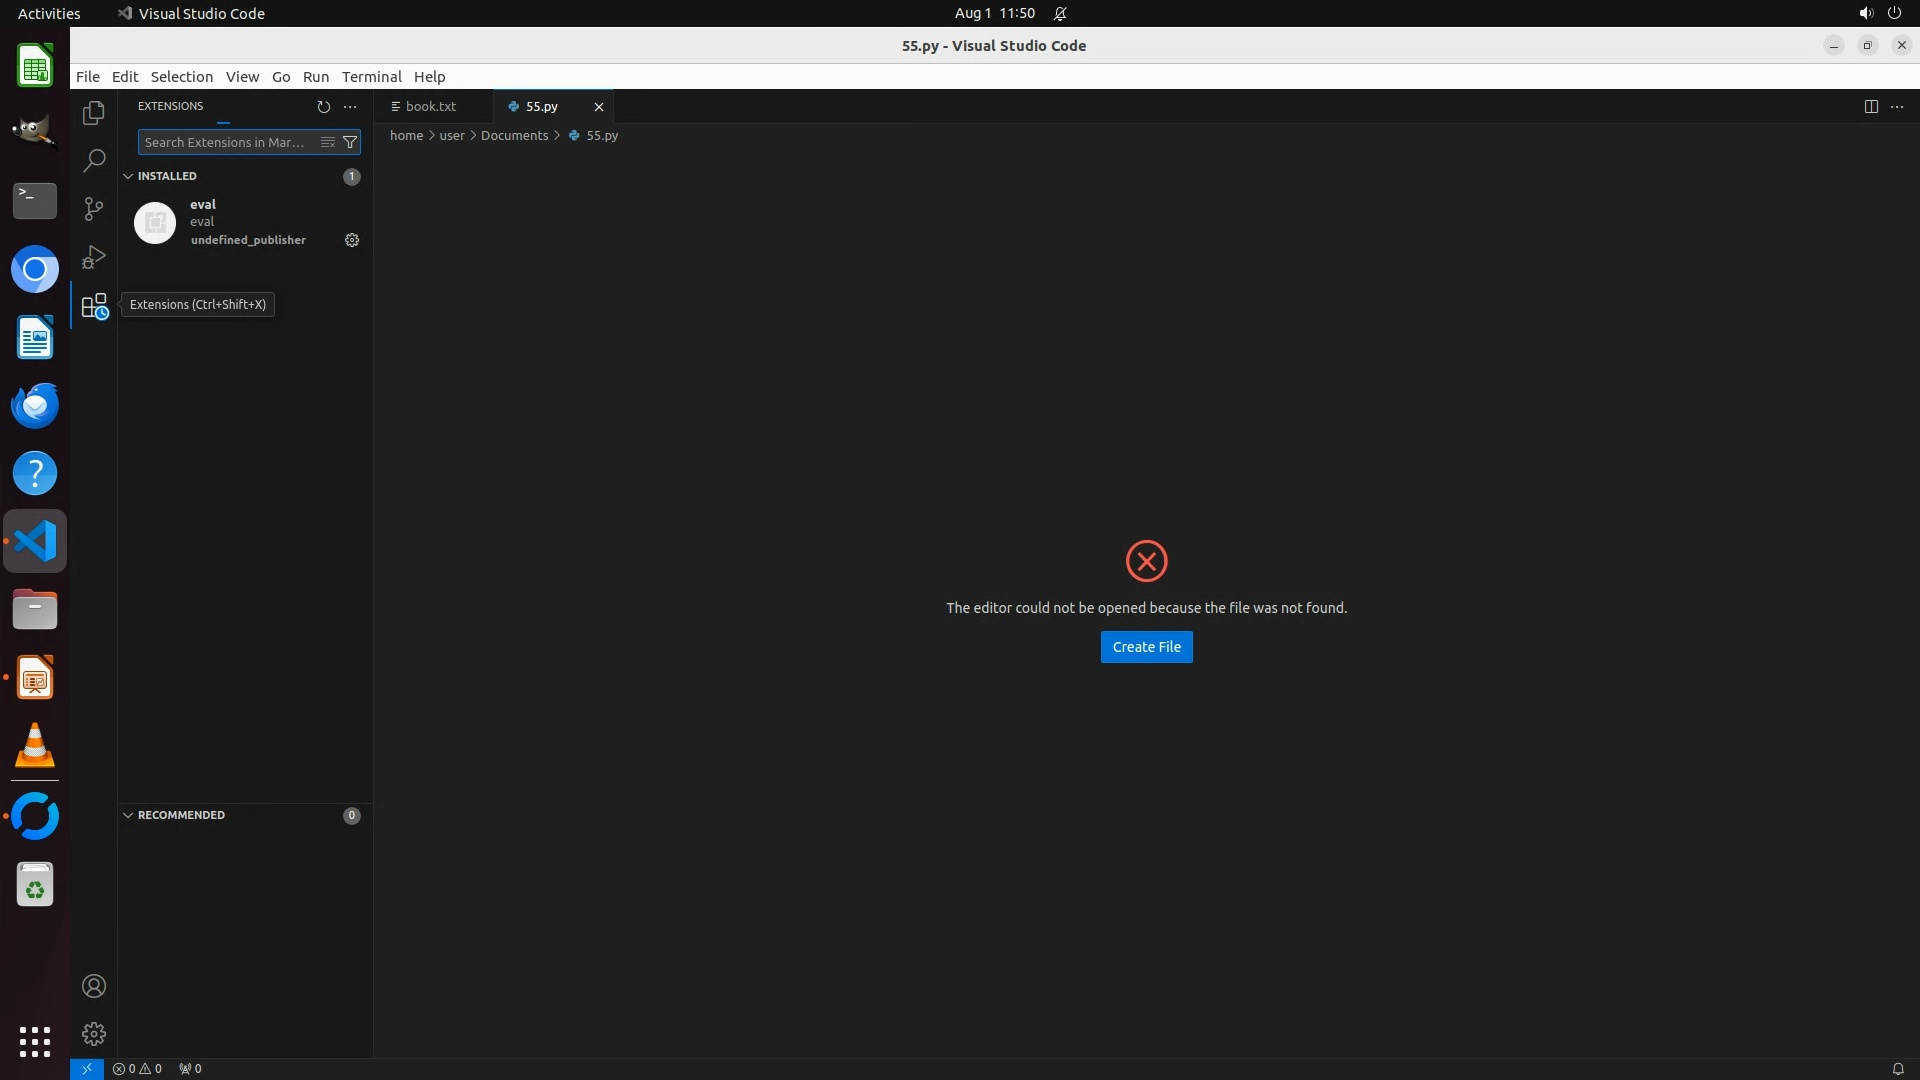Open Source Control view
The height and width of the screenshot is (1080, 1920).
click(x=94, y=208)
